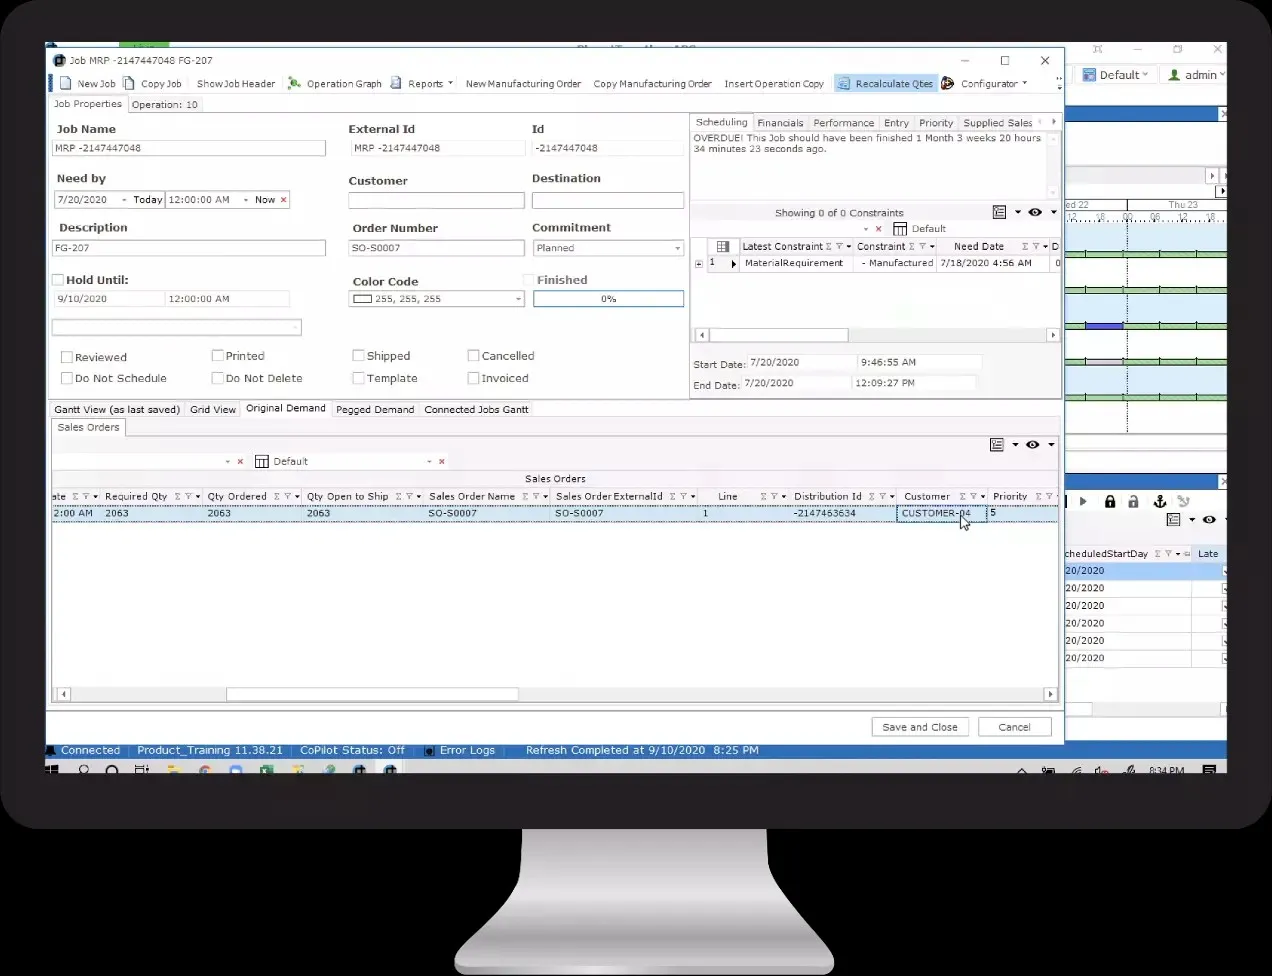
Task: Switch to Connected Jobs Gantt tab
Action: click(x=476, y=410)
